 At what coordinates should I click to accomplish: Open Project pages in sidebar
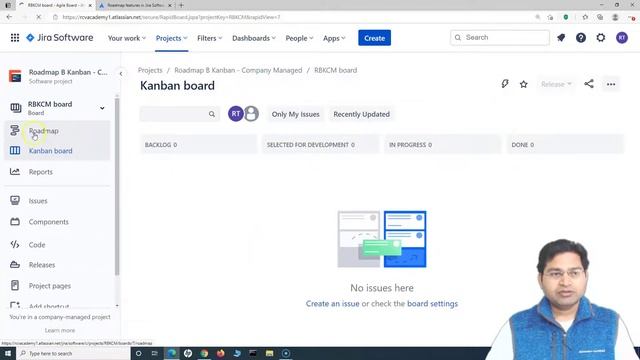(58, 286)
